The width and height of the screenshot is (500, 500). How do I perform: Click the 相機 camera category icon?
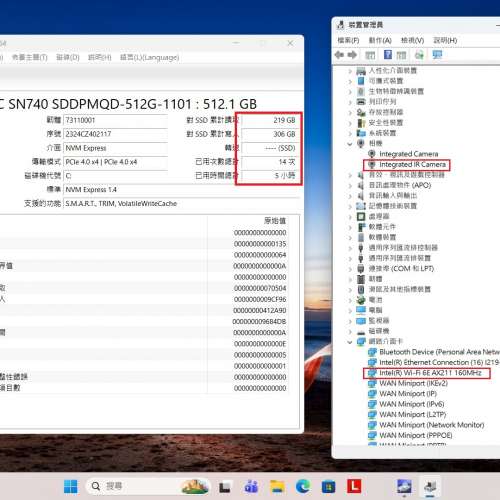pyautogui.click(x=361, y=143)
